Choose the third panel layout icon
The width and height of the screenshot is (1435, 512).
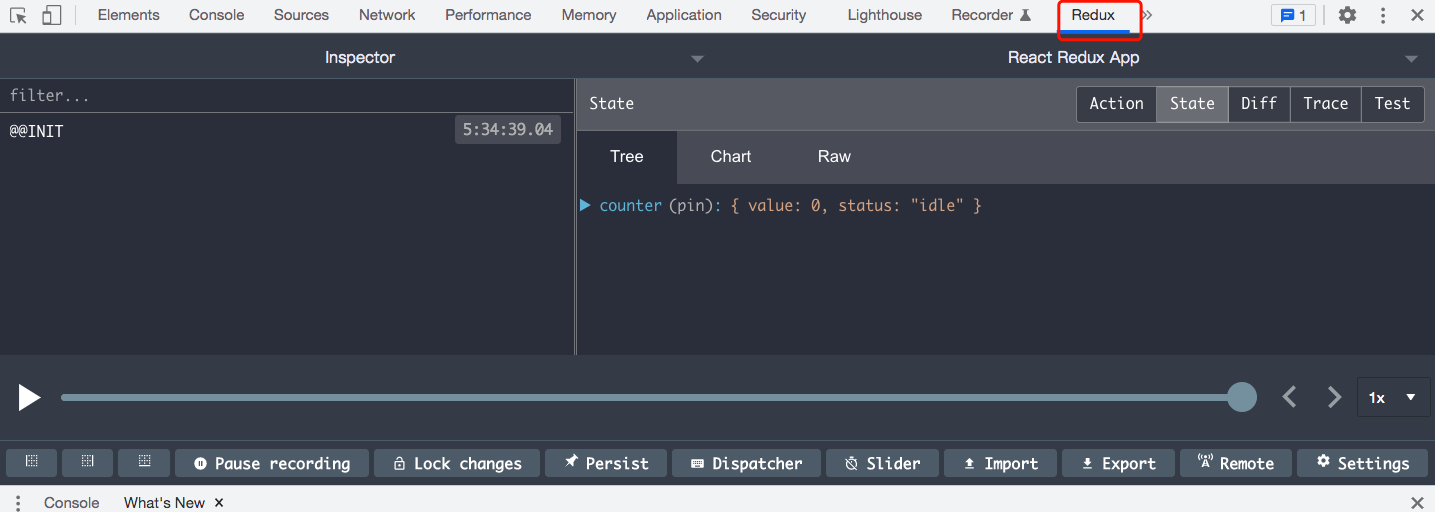coord(144,463)
